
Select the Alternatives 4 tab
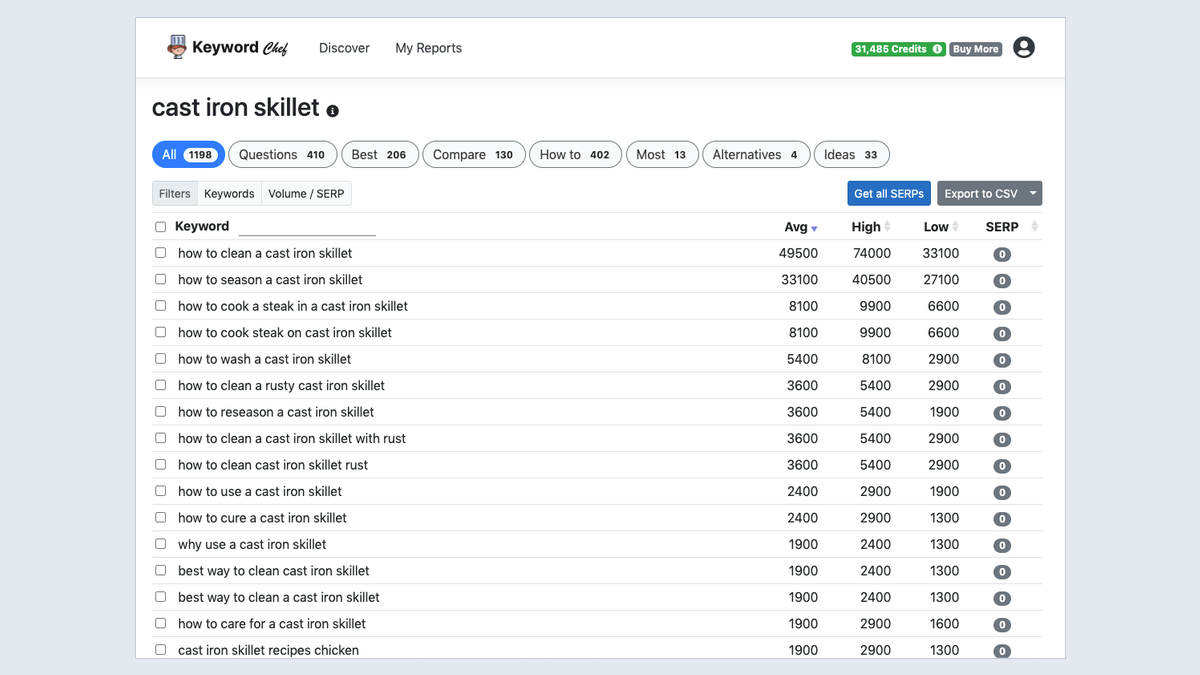tap(755, 154)
